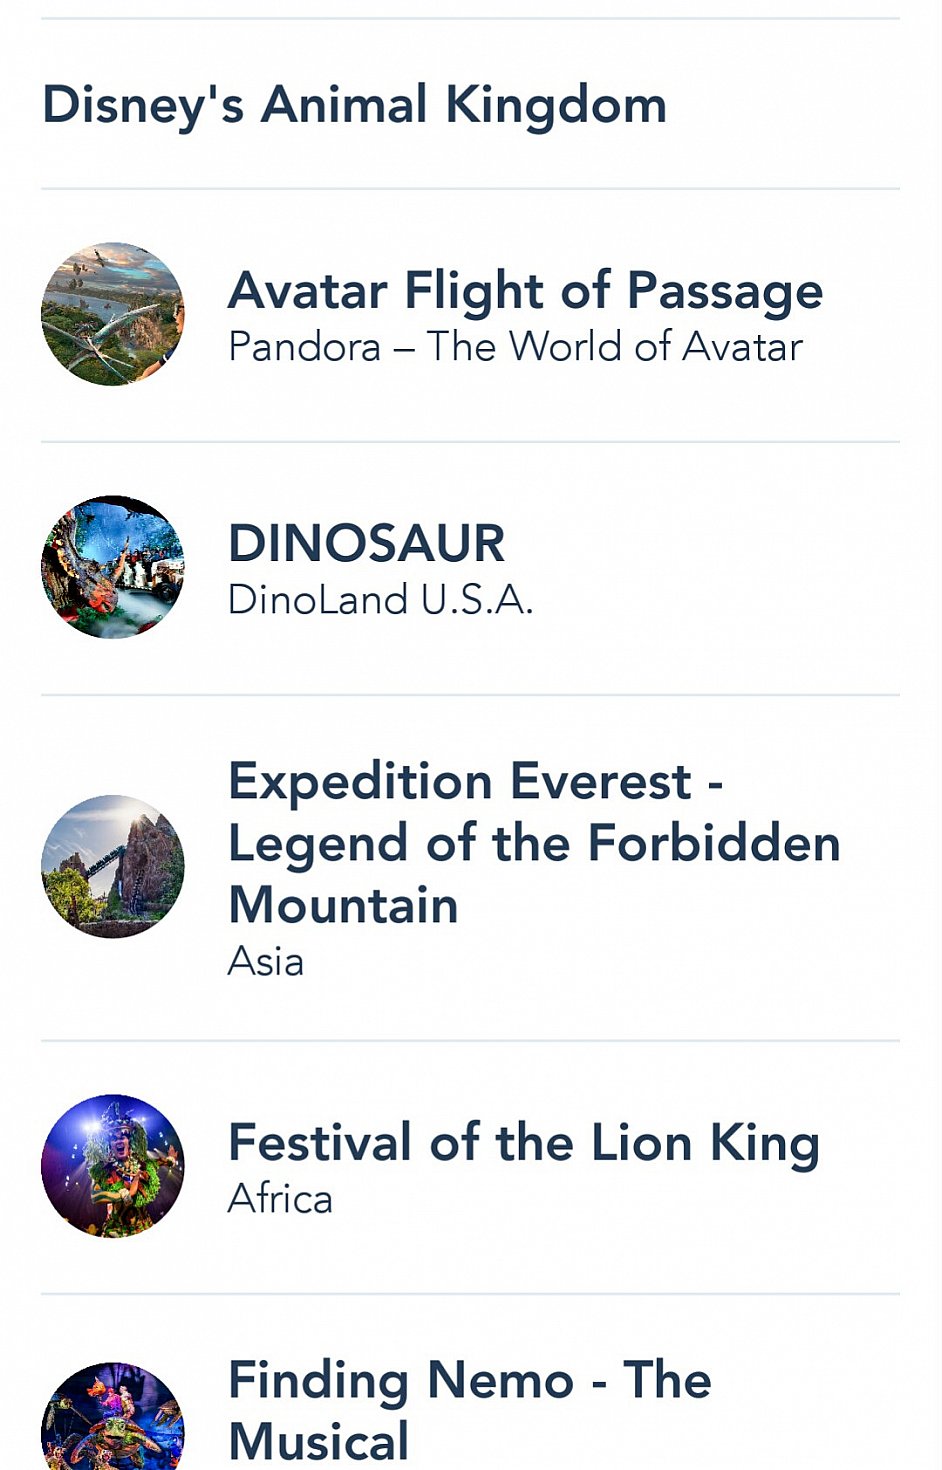Screen dimensions: 942x1470
Task: Click the Asia location label
Action: tap(266, 962)
